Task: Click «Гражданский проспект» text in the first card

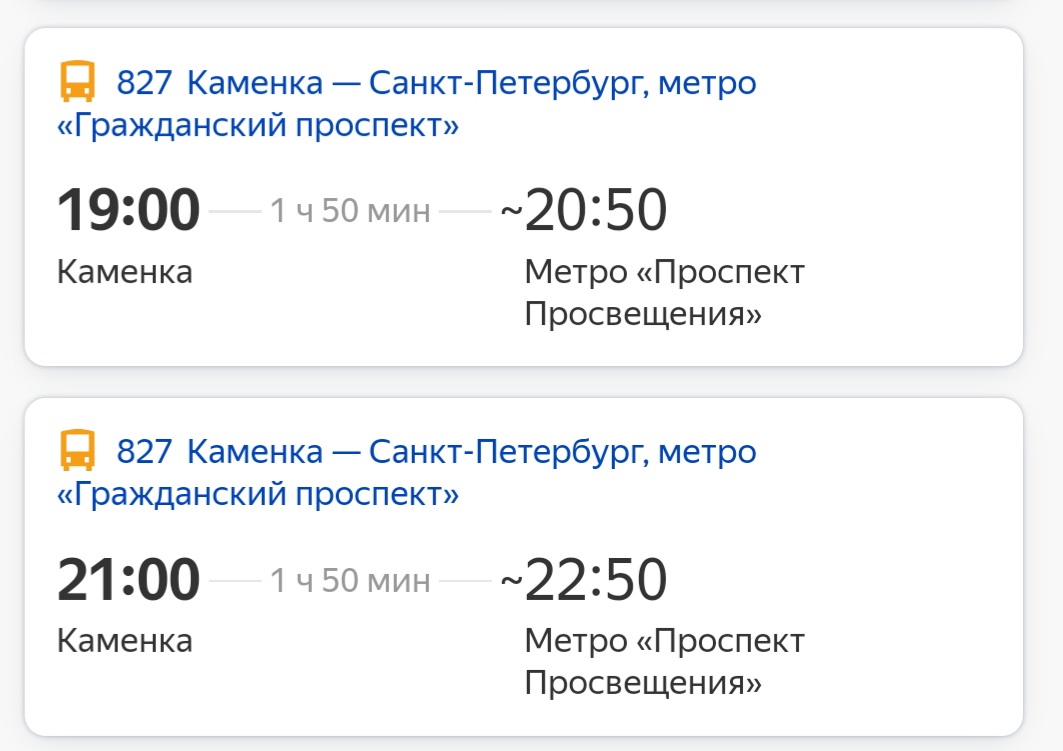Action: [258, 127]
